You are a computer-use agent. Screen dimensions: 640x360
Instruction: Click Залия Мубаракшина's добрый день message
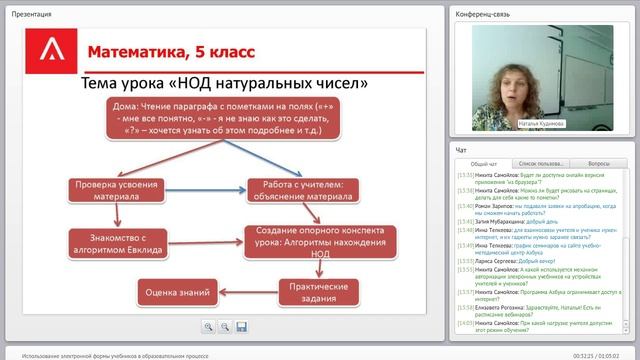(x=507, y=222)
